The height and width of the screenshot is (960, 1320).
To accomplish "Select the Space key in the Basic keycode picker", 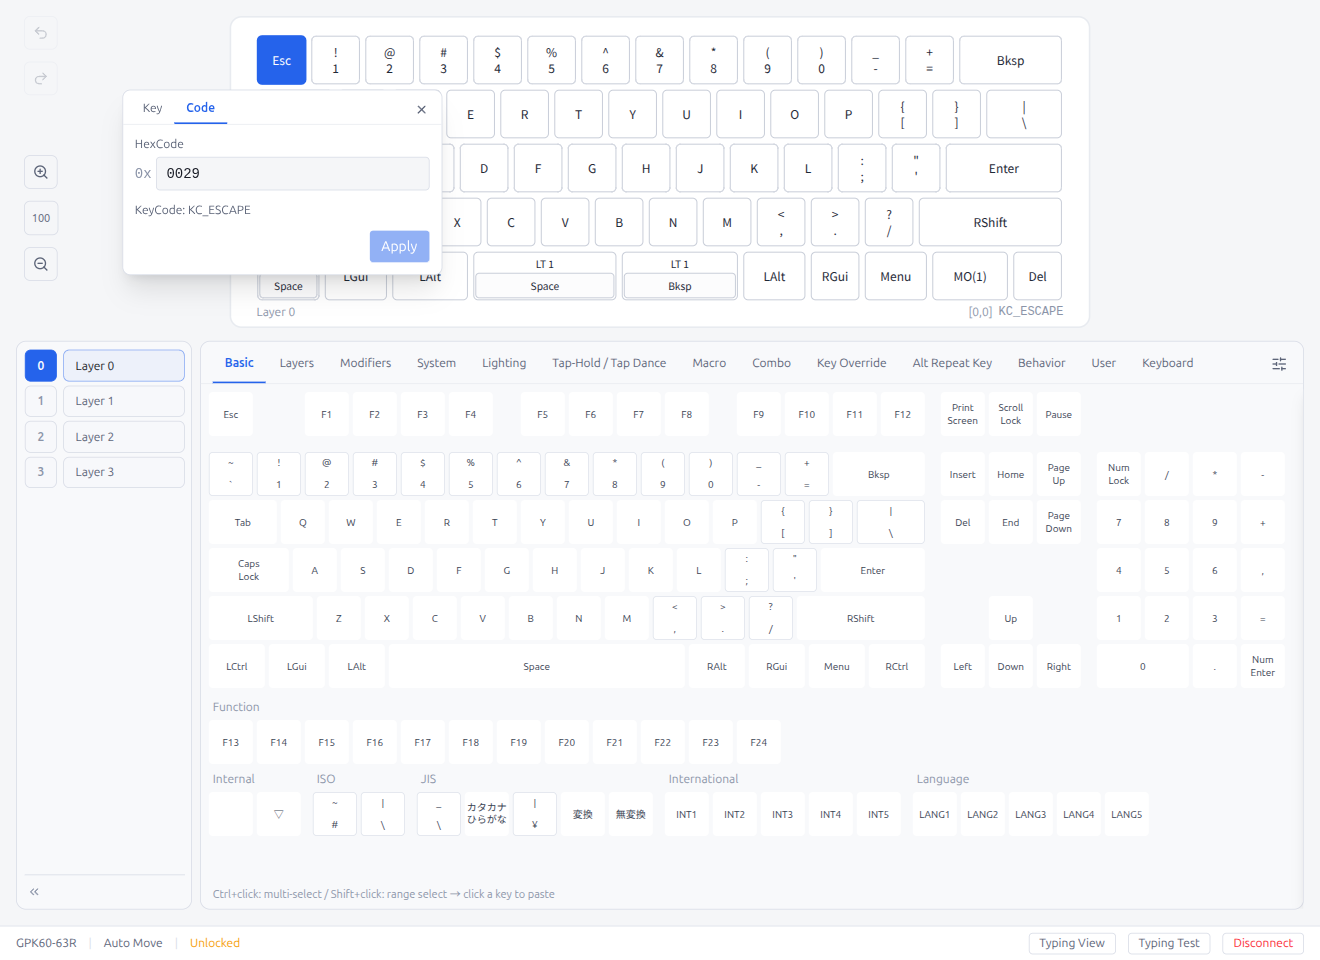I will click(x=536, y=665).
